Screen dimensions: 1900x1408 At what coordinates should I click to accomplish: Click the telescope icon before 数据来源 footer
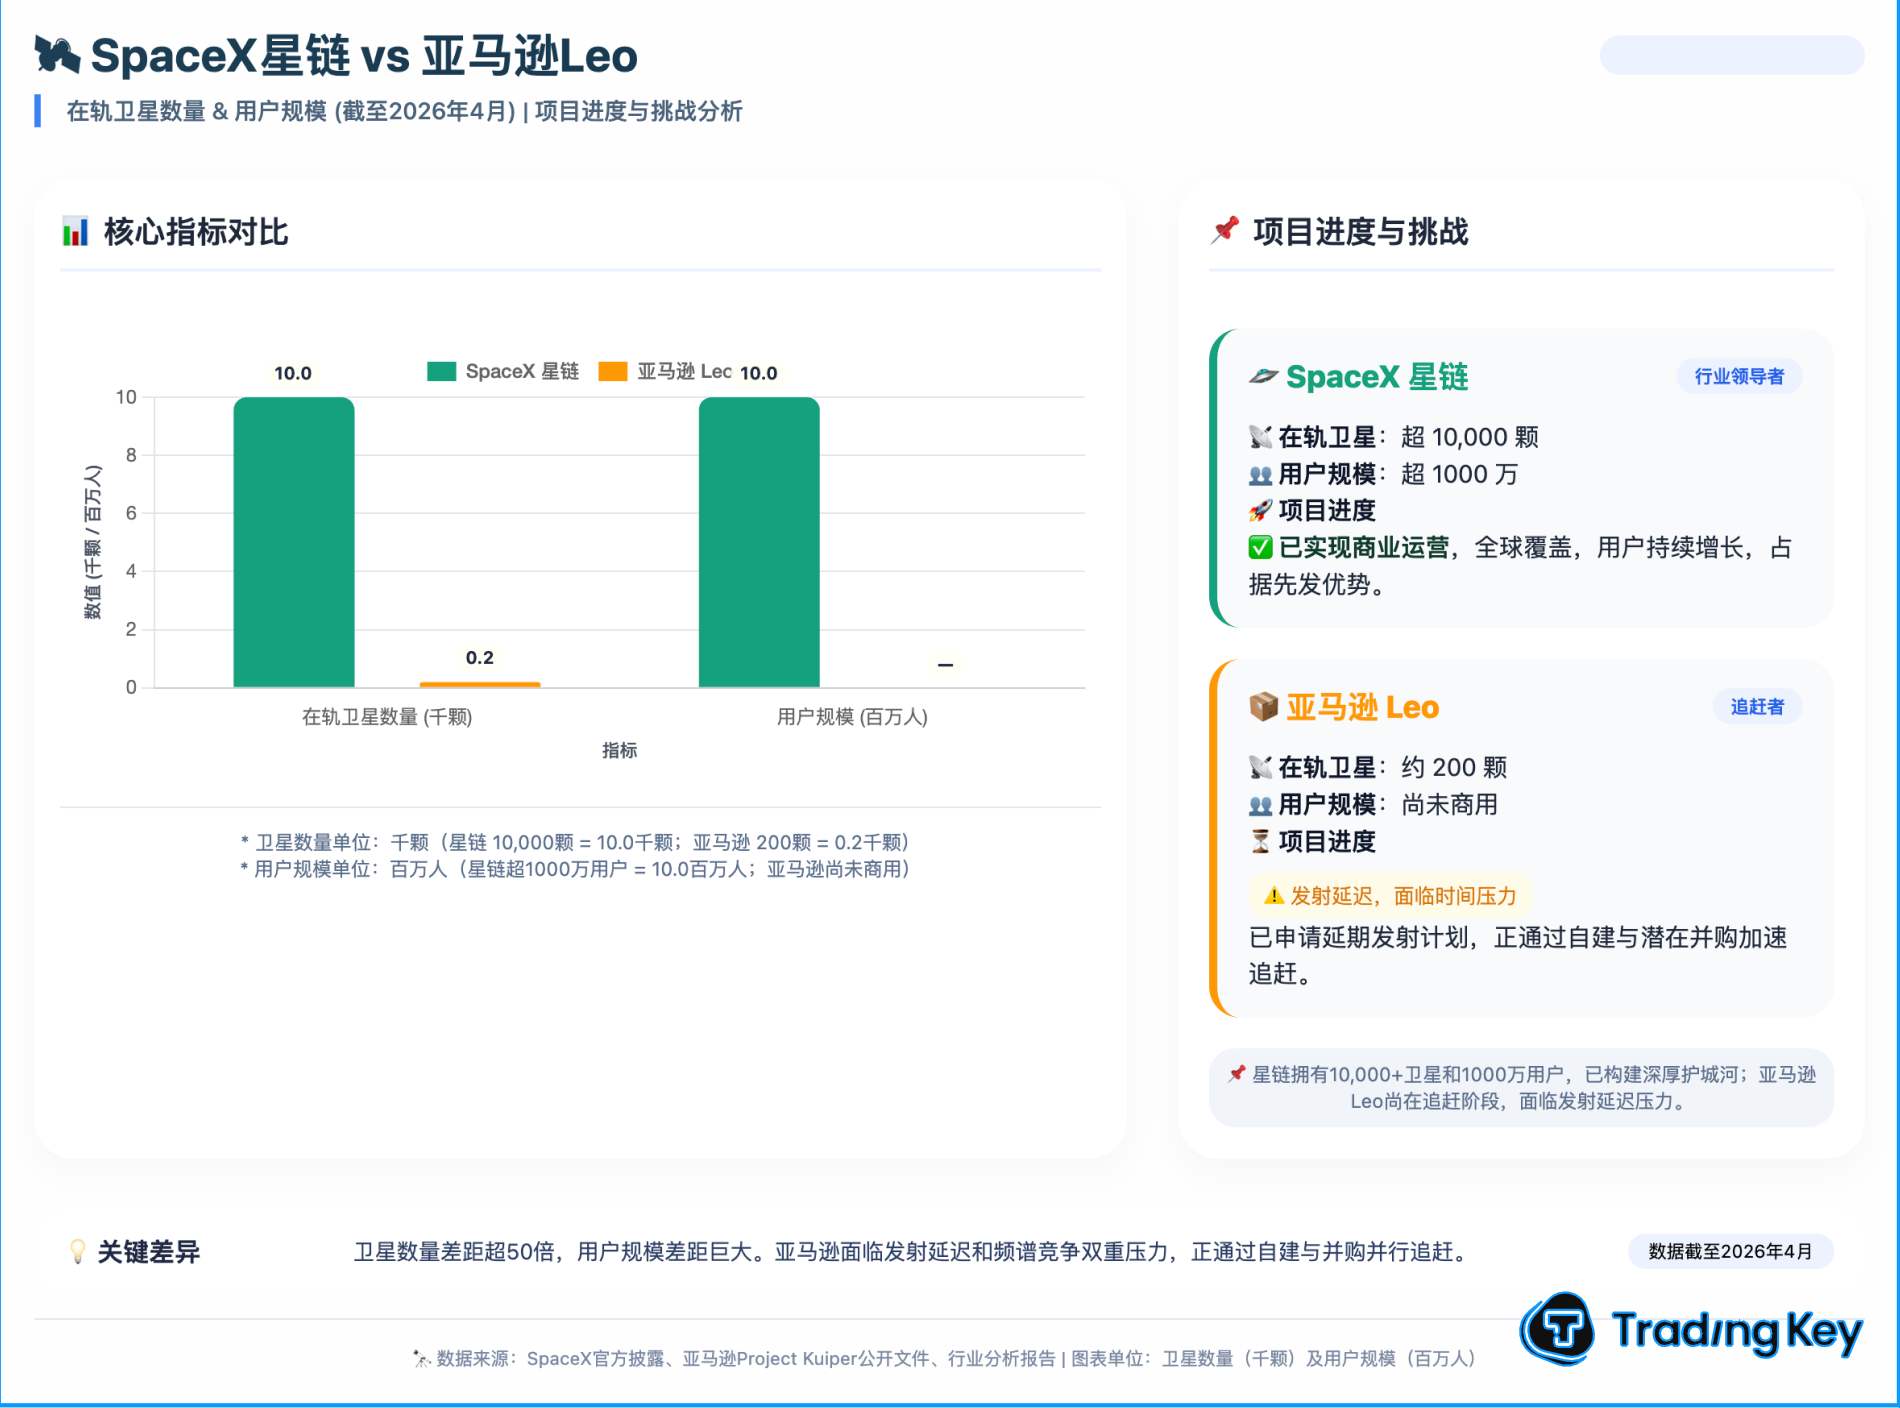pyautogui.click(x=421, y=1359)
